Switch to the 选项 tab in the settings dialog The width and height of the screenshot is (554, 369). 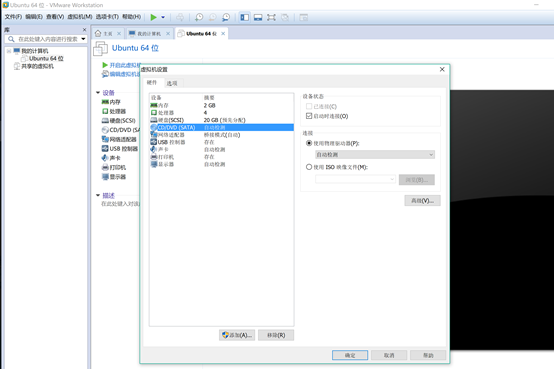pos(172,83)
